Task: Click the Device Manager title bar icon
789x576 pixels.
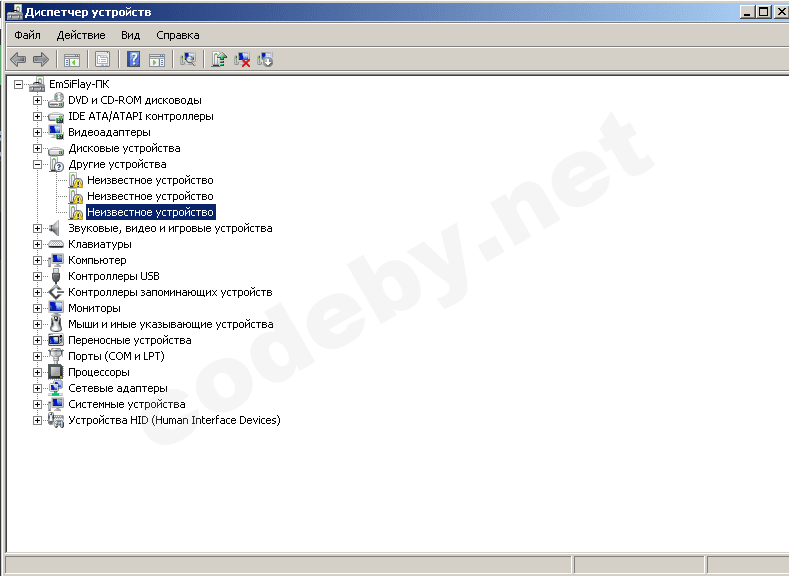Action: point(14,12)
